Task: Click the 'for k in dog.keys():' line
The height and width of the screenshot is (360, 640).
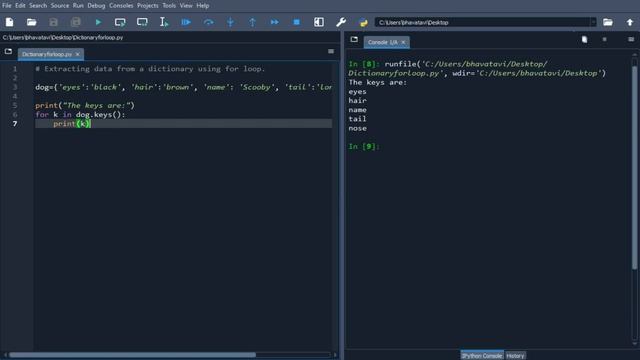Action: [x=80, y=115]
